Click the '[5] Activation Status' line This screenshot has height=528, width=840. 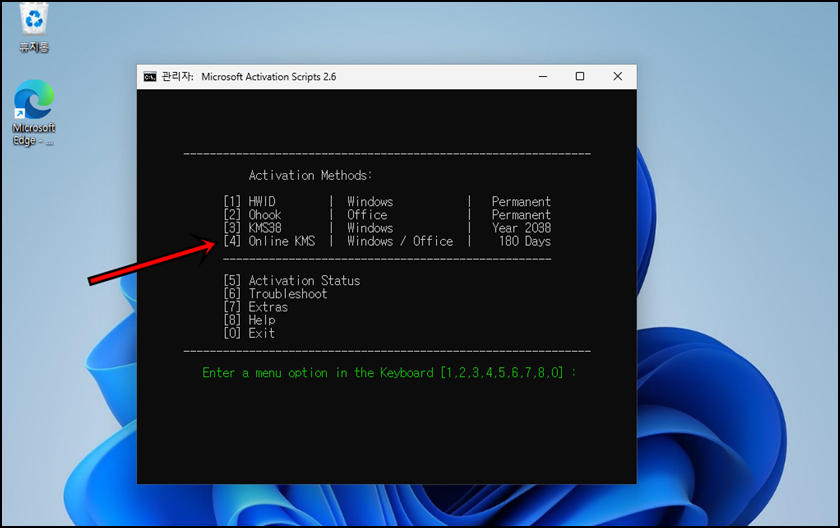click(292, 281)
